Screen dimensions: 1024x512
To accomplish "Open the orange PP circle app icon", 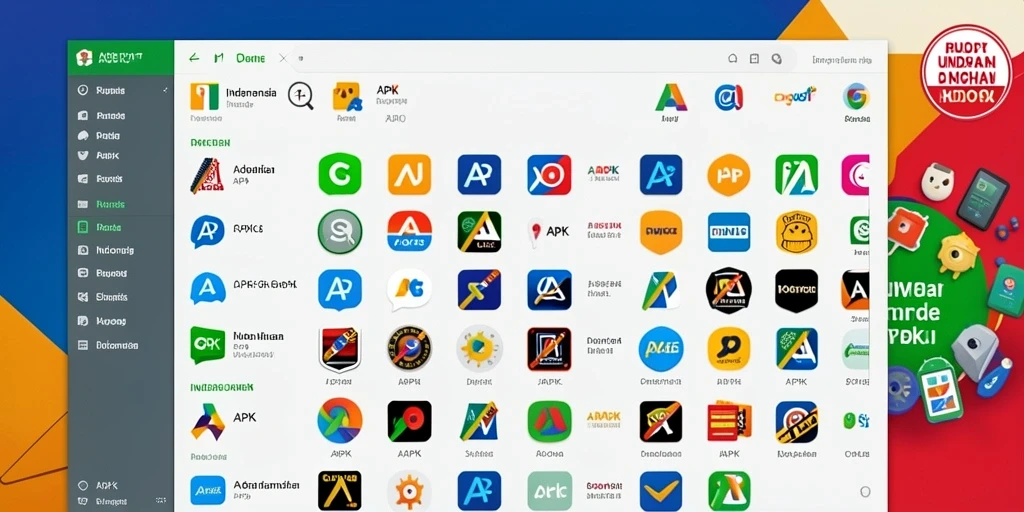I will coord(728,174).
